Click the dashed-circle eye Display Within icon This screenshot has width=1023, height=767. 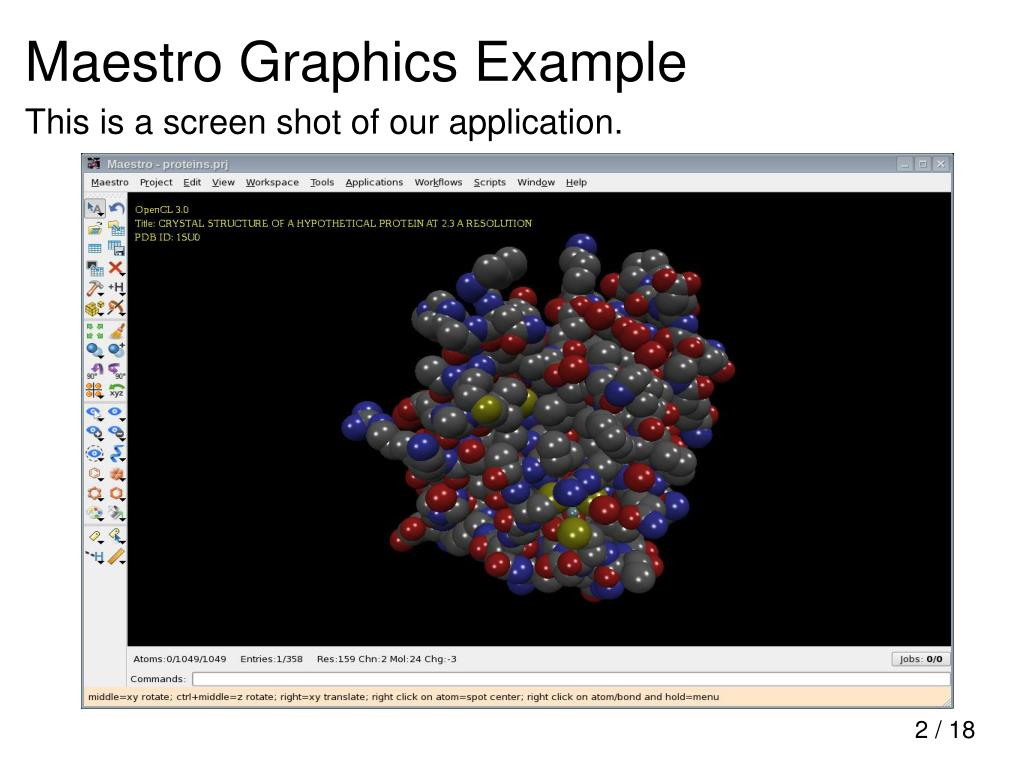(x=95, y=453)
